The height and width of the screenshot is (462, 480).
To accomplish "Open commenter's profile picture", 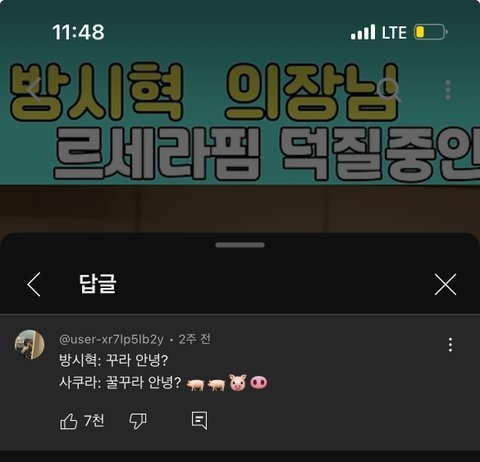I will pyautogui.click(x=29, y=345).
